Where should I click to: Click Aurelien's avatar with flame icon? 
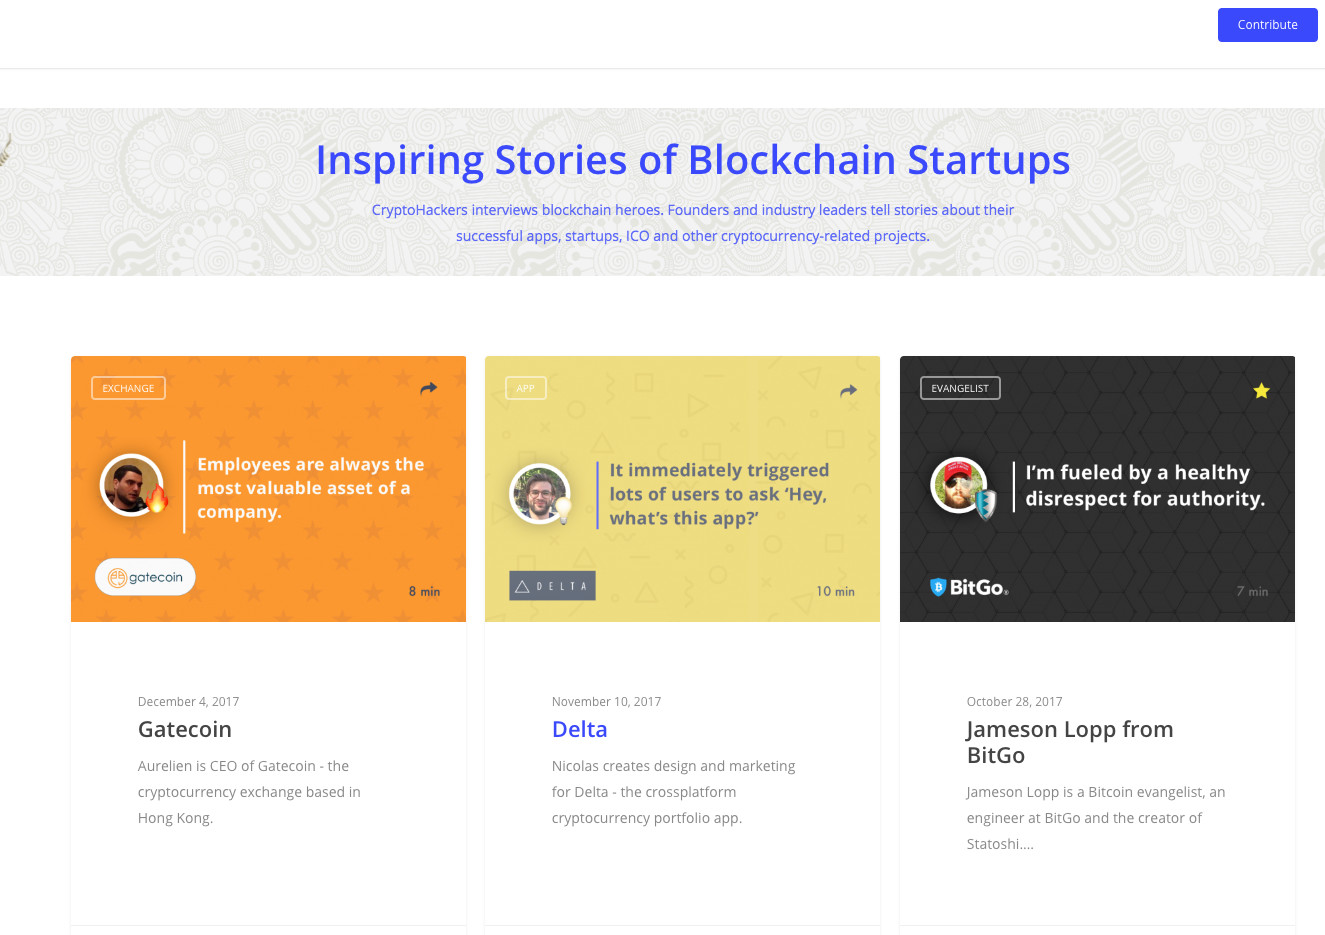click(x=134, y=485)
